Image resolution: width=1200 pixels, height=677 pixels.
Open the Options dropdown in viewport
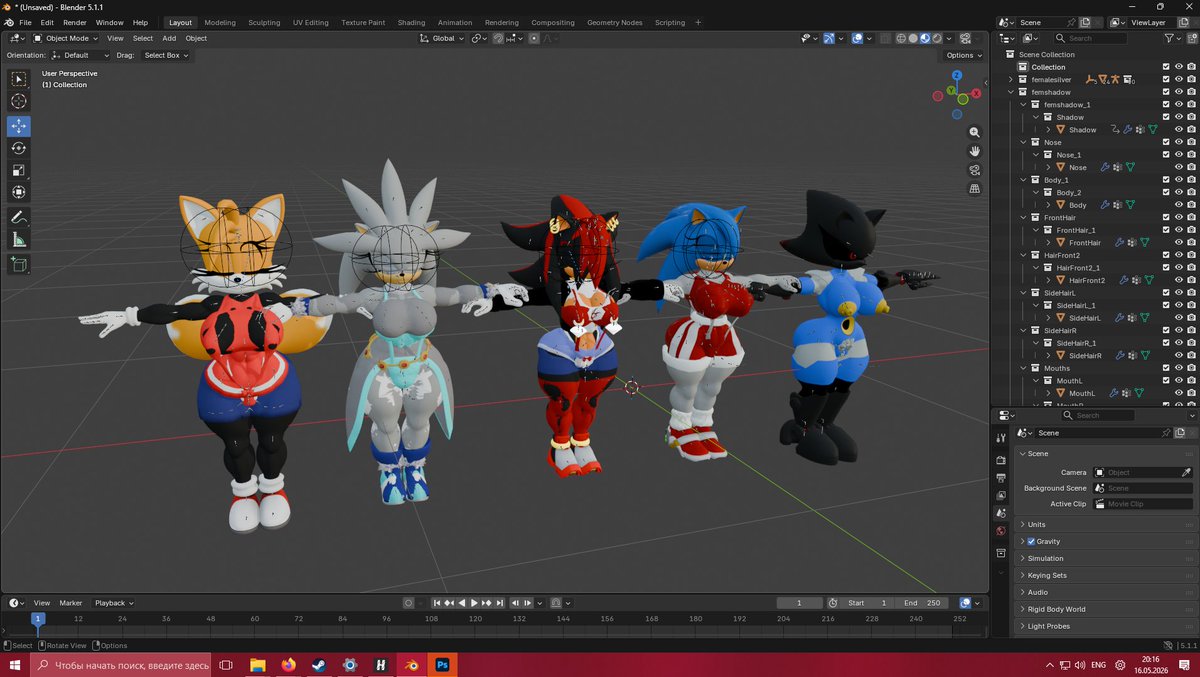[964, 55]
